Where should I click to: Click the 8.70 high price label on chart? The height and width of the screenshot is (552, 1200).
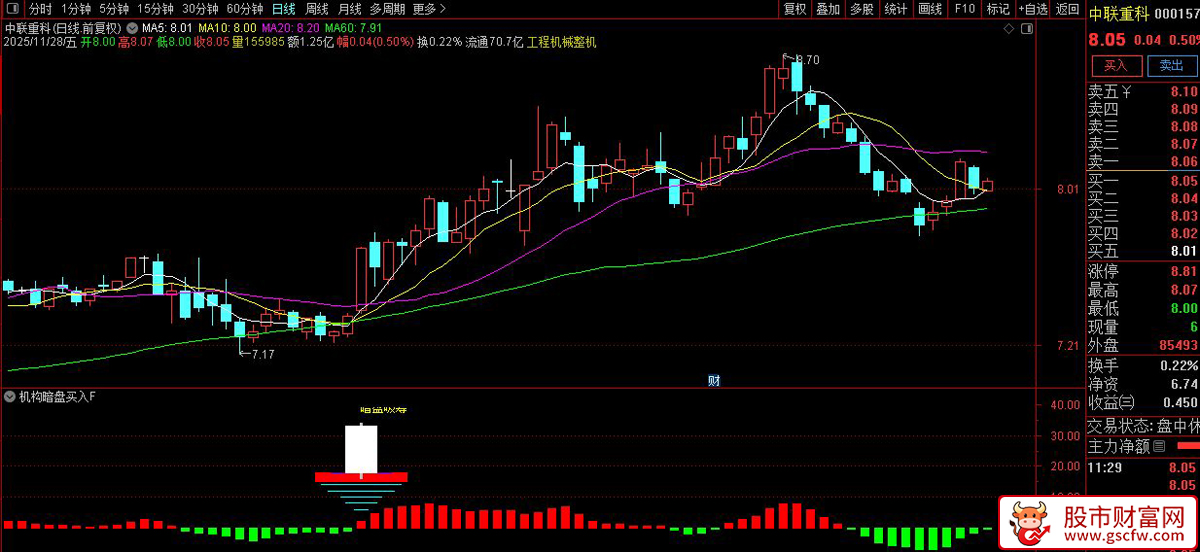pos(807,60)
